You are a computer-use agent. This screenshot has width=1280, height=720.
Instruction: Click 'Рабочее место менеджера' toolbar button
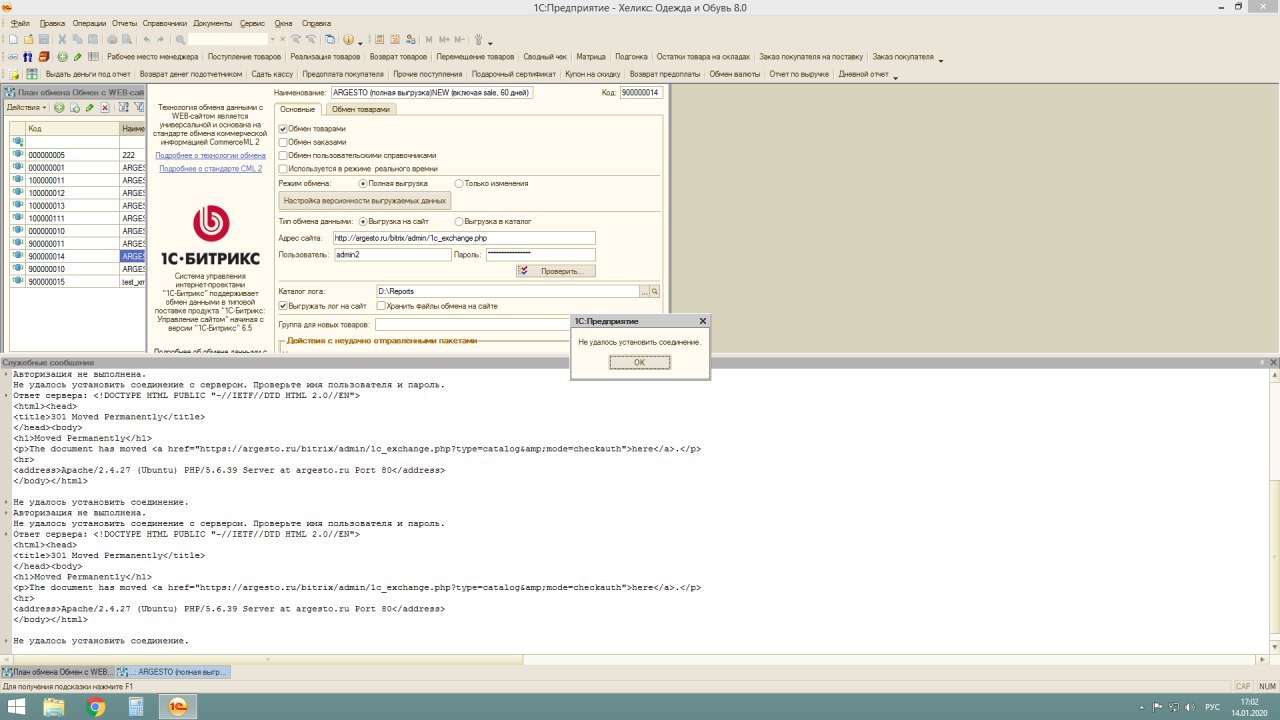coord(152,57)
